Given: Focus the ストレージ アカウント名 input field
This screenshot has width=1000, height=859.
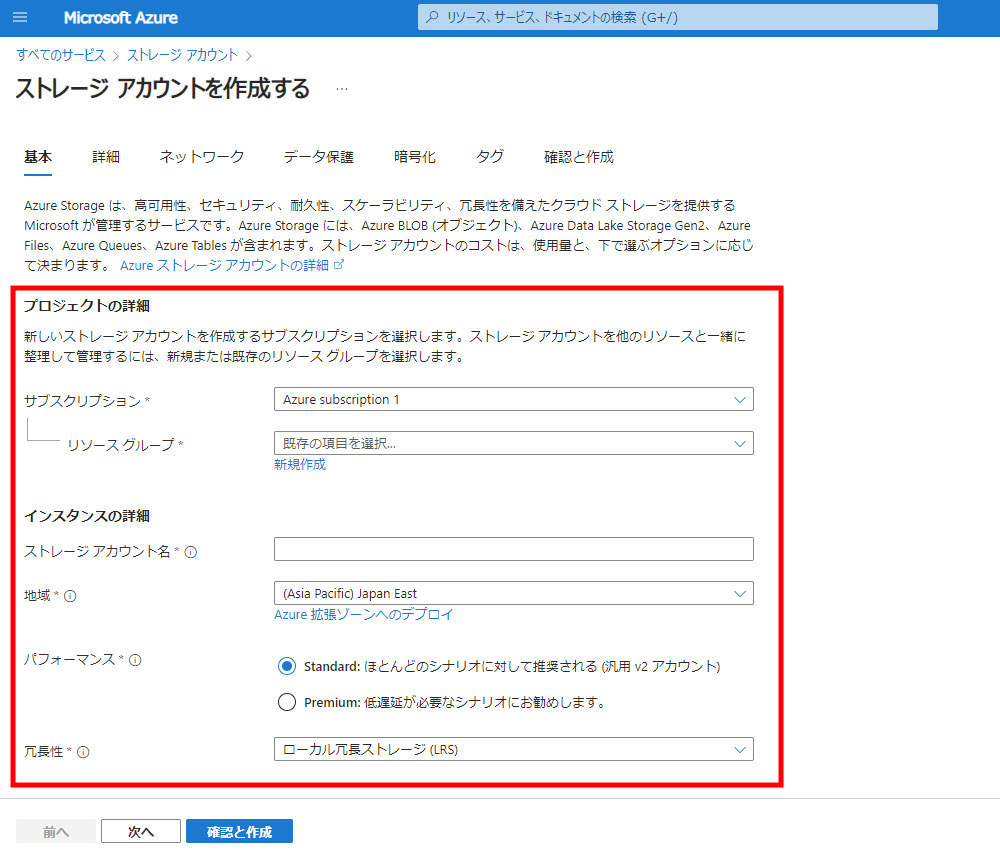Looking at the screenshot, I should point(513,549).
